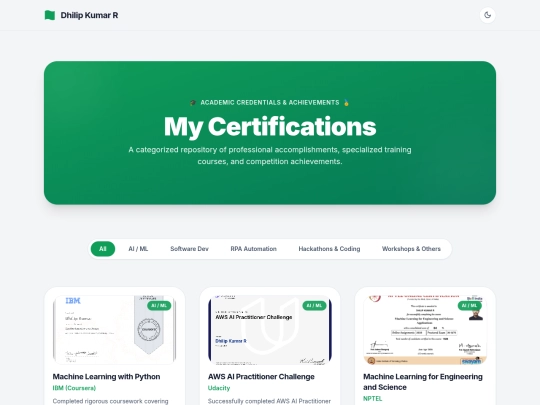Select the Hackathons & Coding filter

(329, 249)
